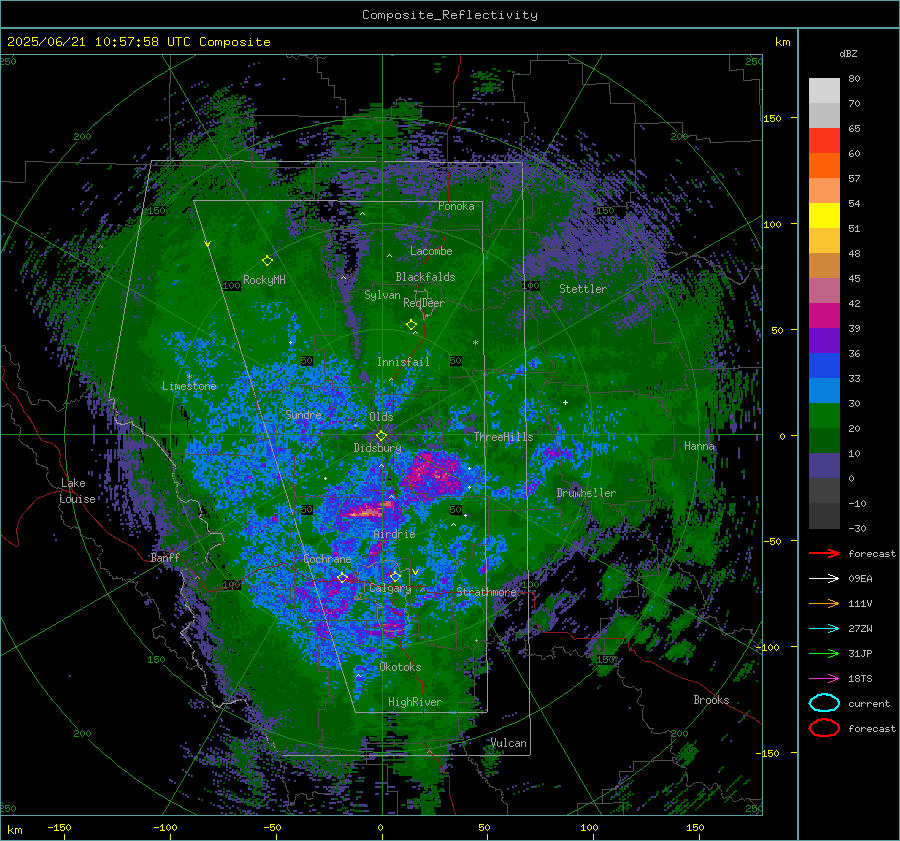
Task: Click the yellow diamond marker below RedDeer
Action: (x=411, y=325)
